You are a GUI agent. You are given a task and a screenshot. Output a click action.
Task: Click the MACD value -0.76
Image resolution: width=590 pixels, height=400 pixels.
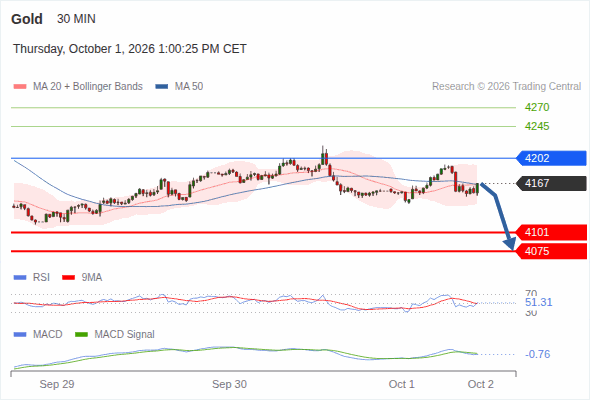[x=537, y=354]
